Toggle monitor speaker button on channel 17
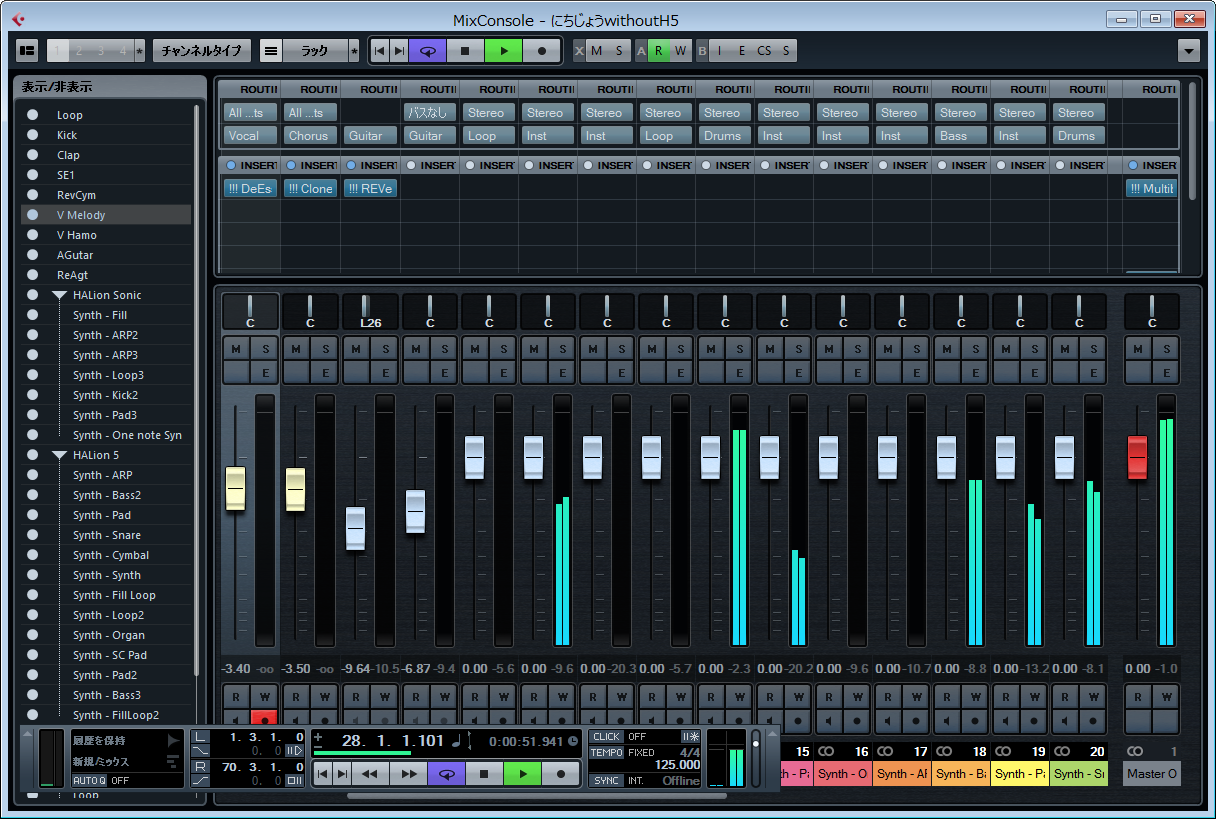The image size is (1216, 819). tap(889, 719)
